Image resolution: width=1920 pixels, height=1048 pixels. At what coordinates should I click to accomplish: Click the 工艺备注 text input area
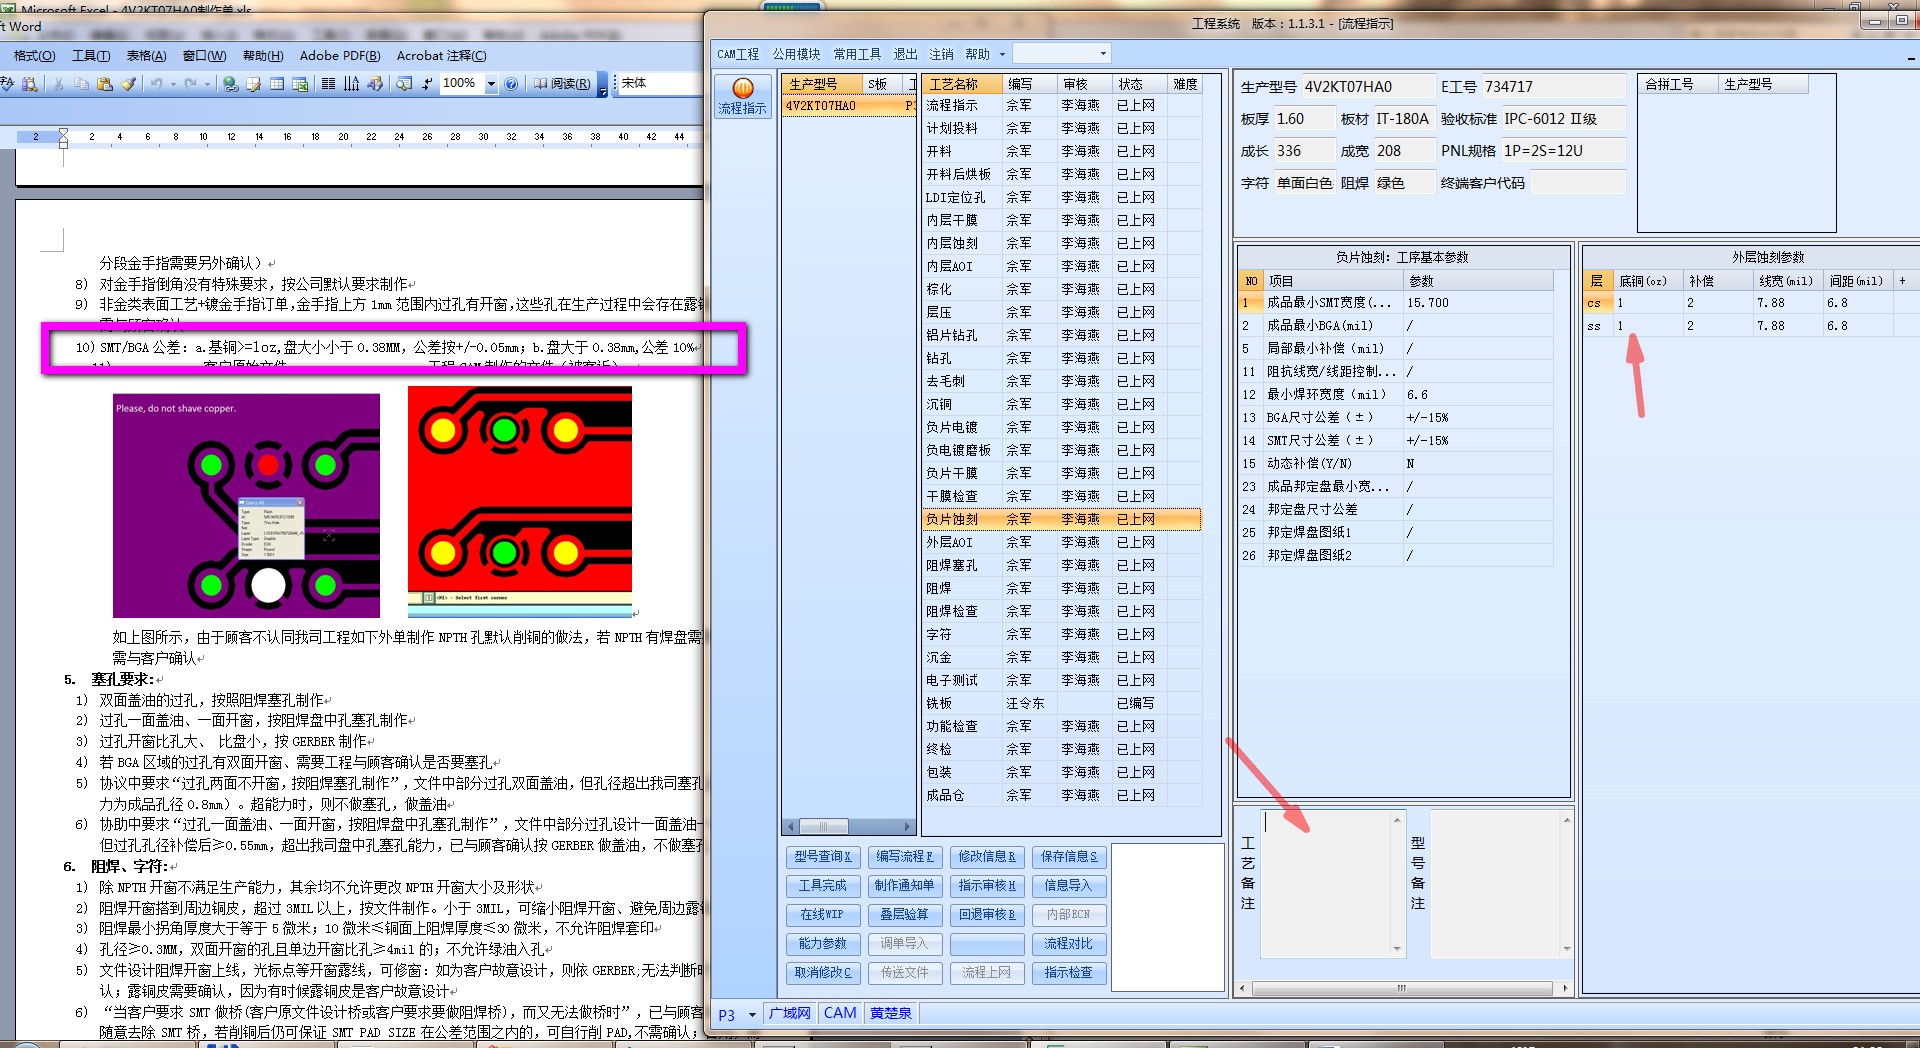[x=1325, y=883]
